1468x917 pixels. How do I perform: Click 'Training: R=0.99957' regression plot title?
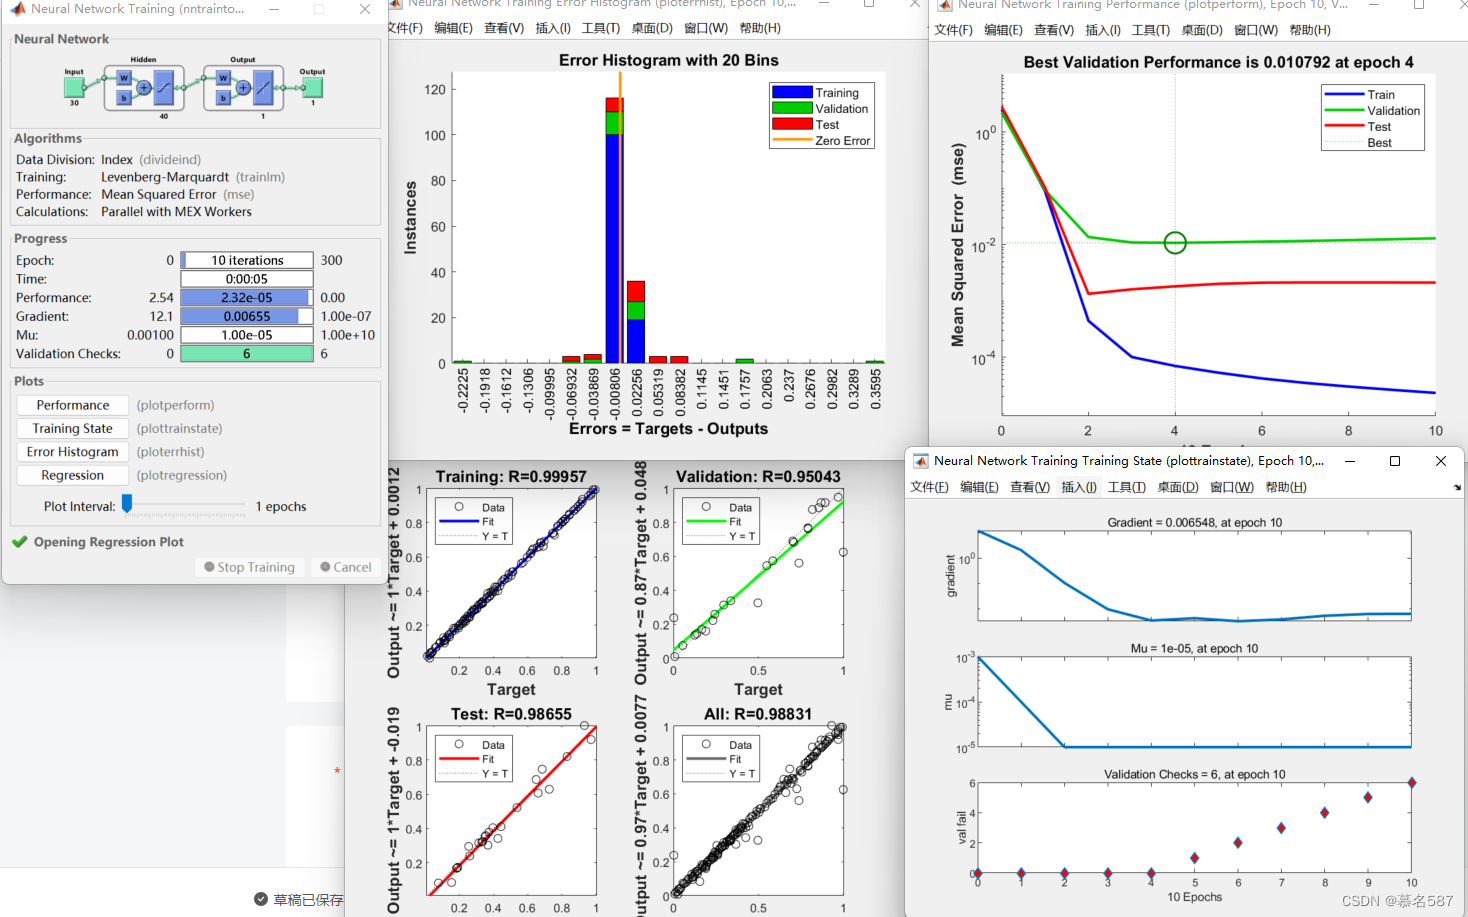coord(511,477)
